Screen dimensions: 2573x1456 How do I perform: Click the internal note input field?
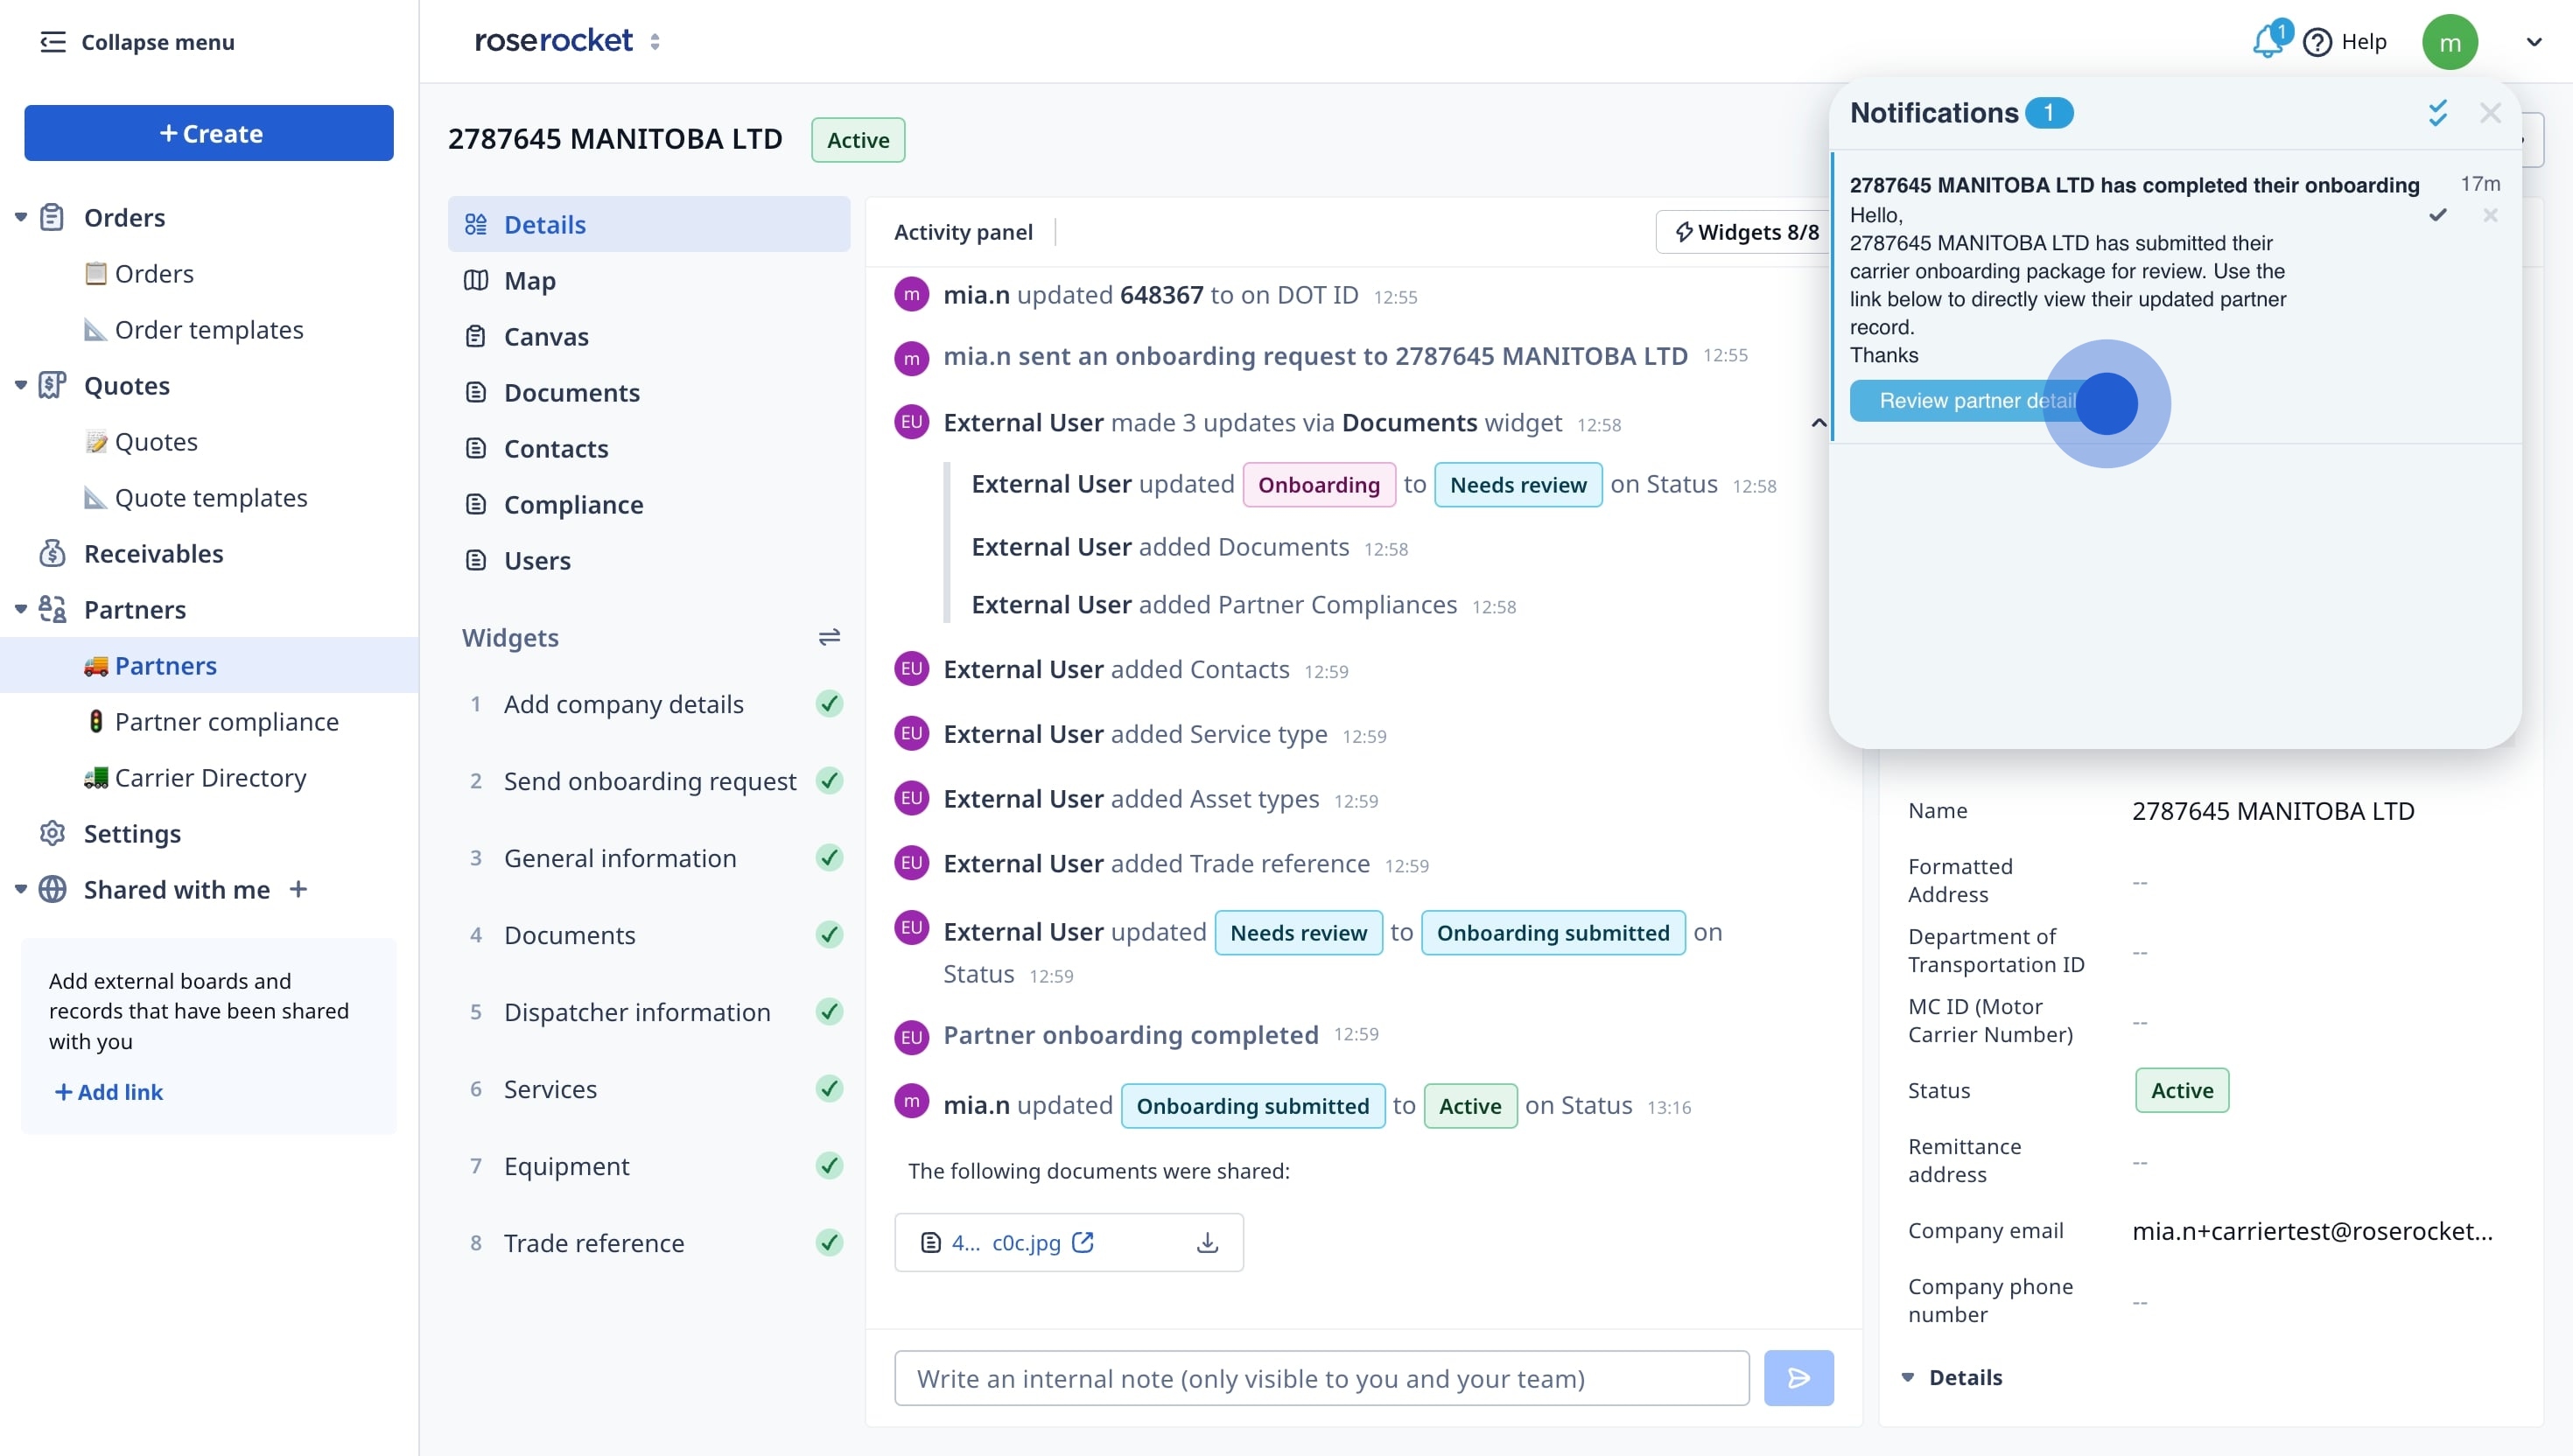pos(1321,1378)
